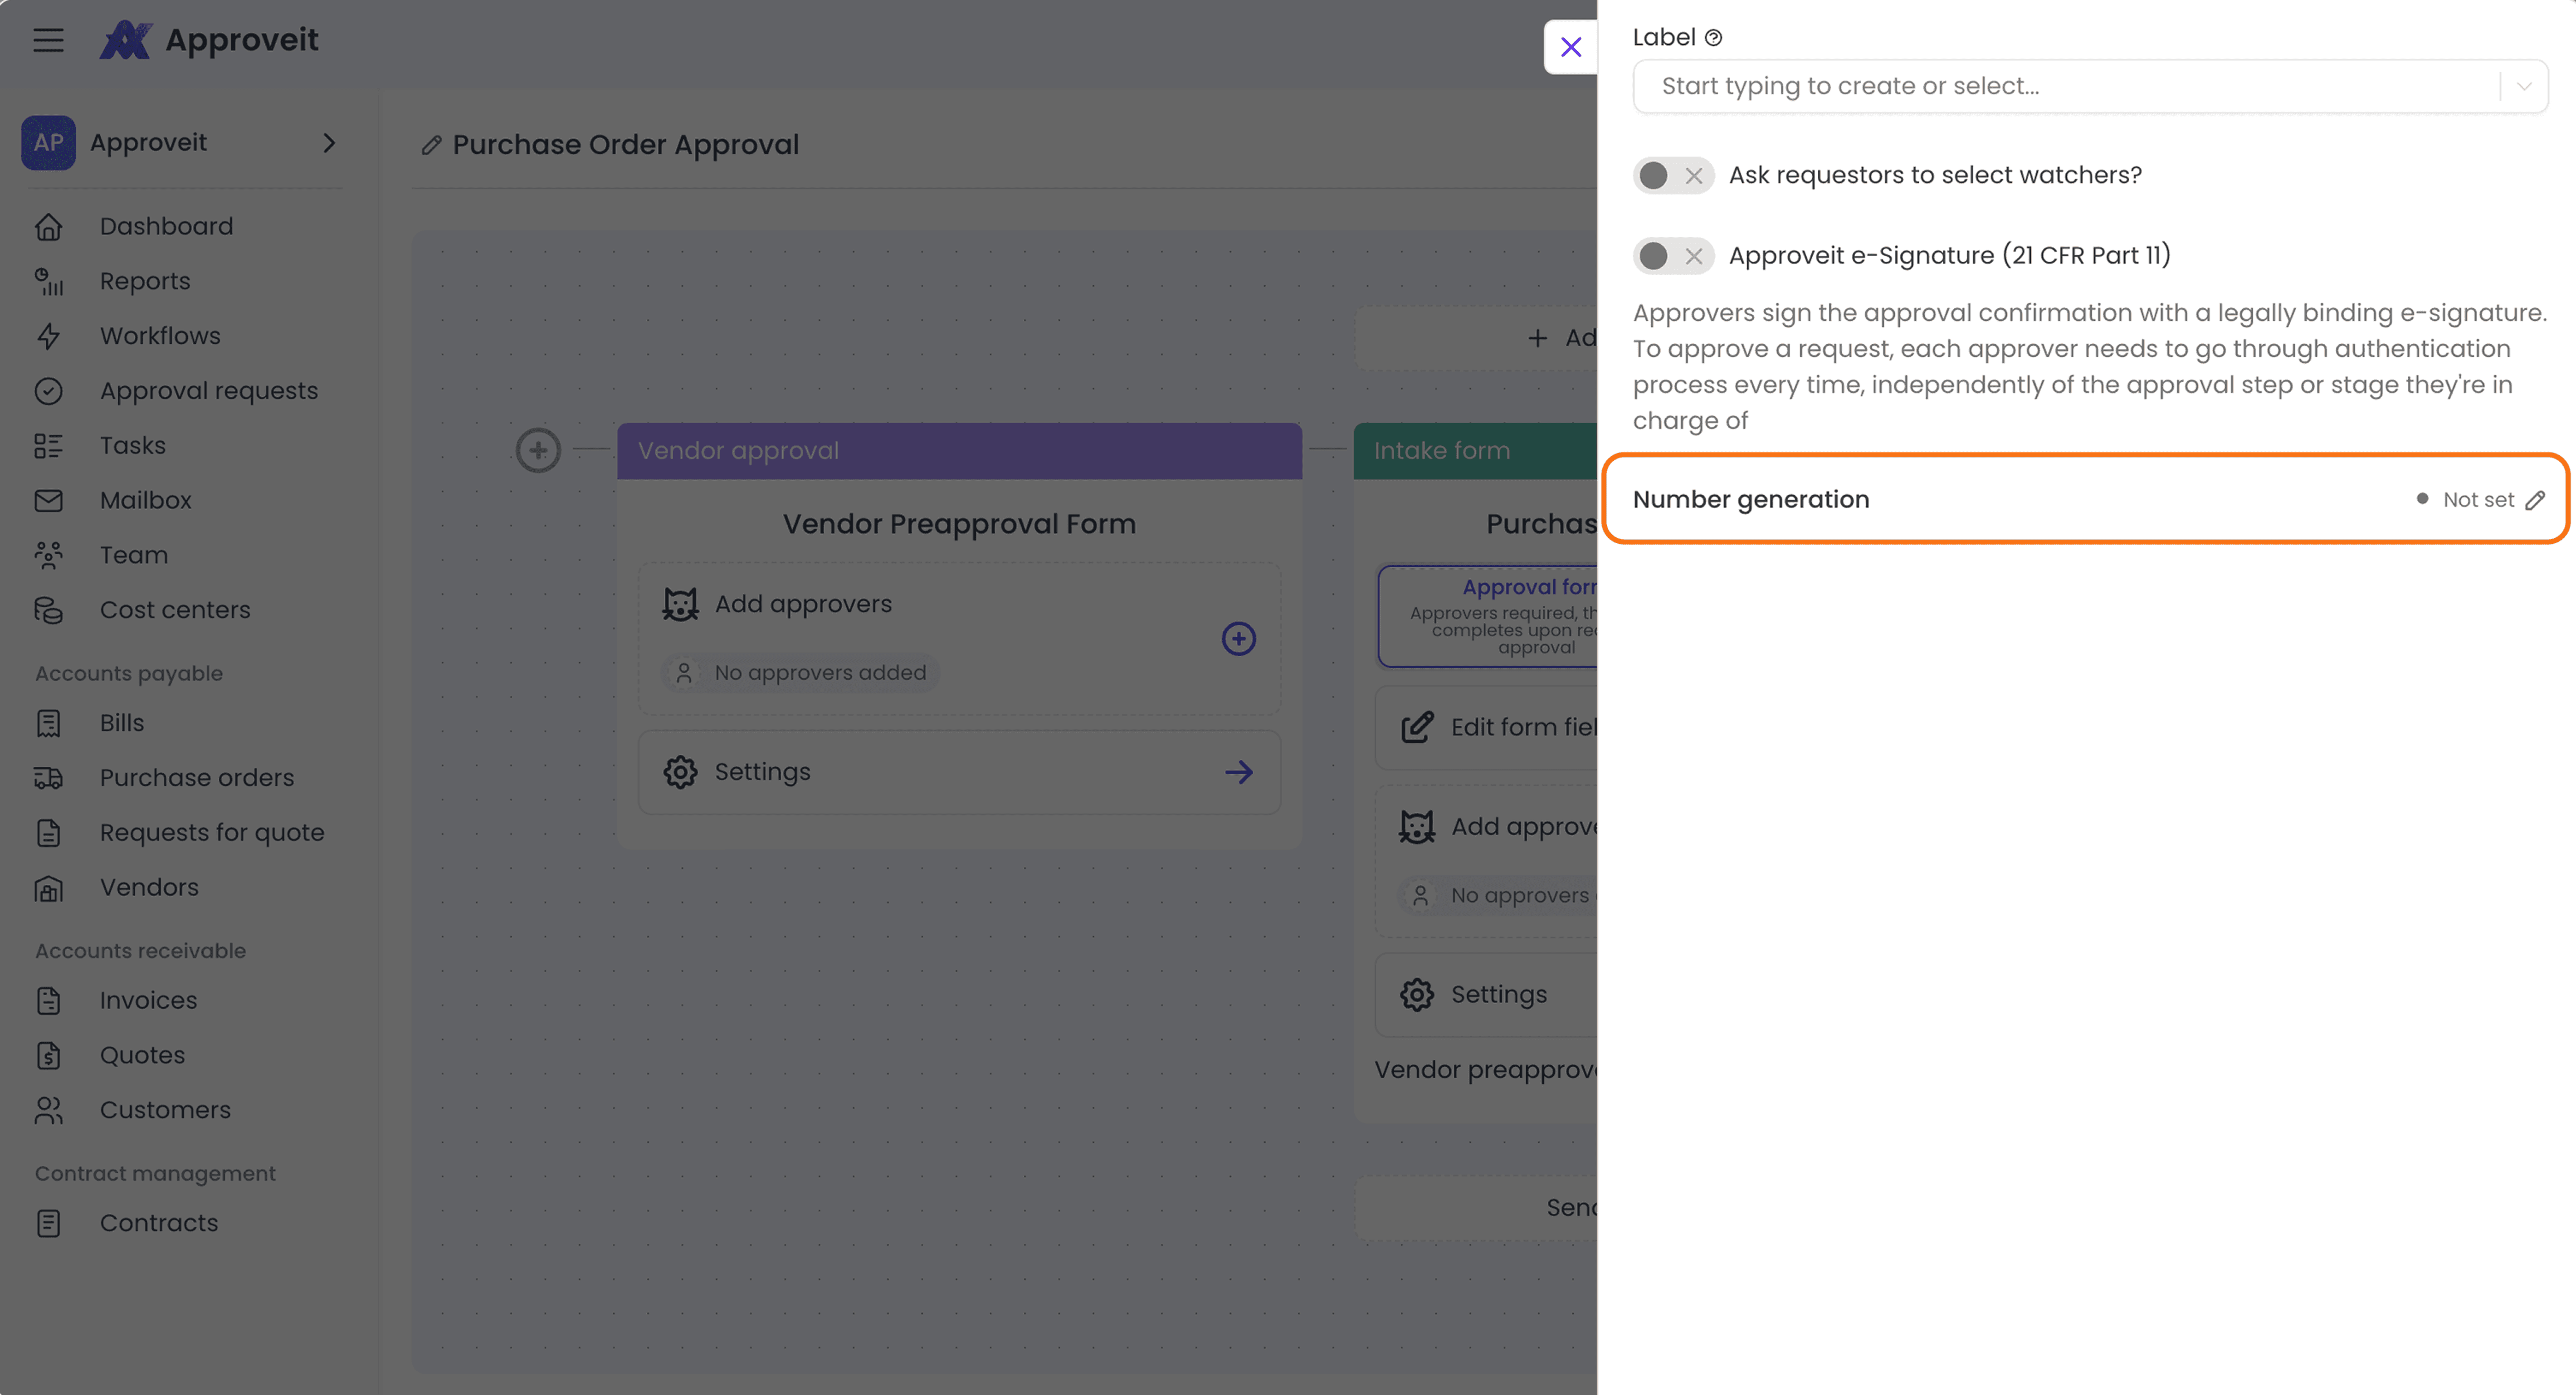Close the settings side panel
This screenshot has width=2576, height=1395.
point(1570,47)
